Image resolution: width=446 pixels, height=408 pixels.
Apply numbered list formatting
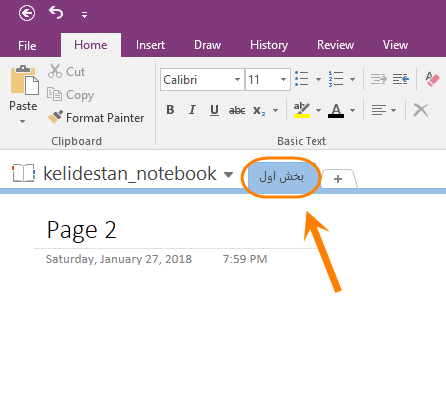click(x=336, y=79)
